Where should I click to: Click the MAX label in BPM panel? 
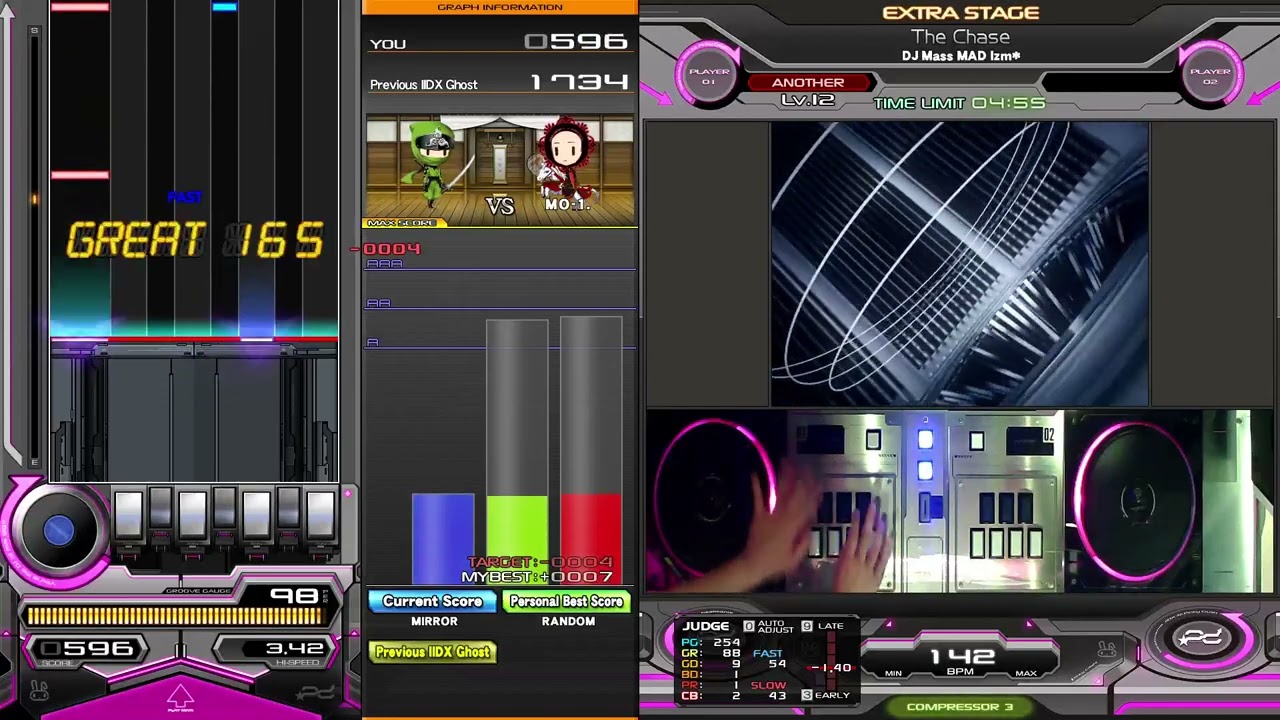pos(1026,673)
